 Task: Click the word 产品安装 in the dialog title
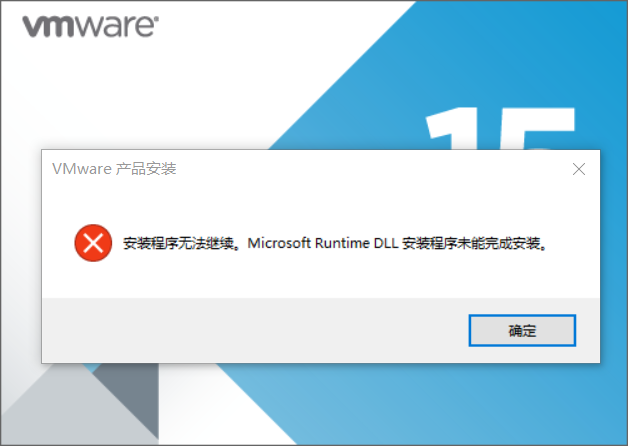[147, 169]
